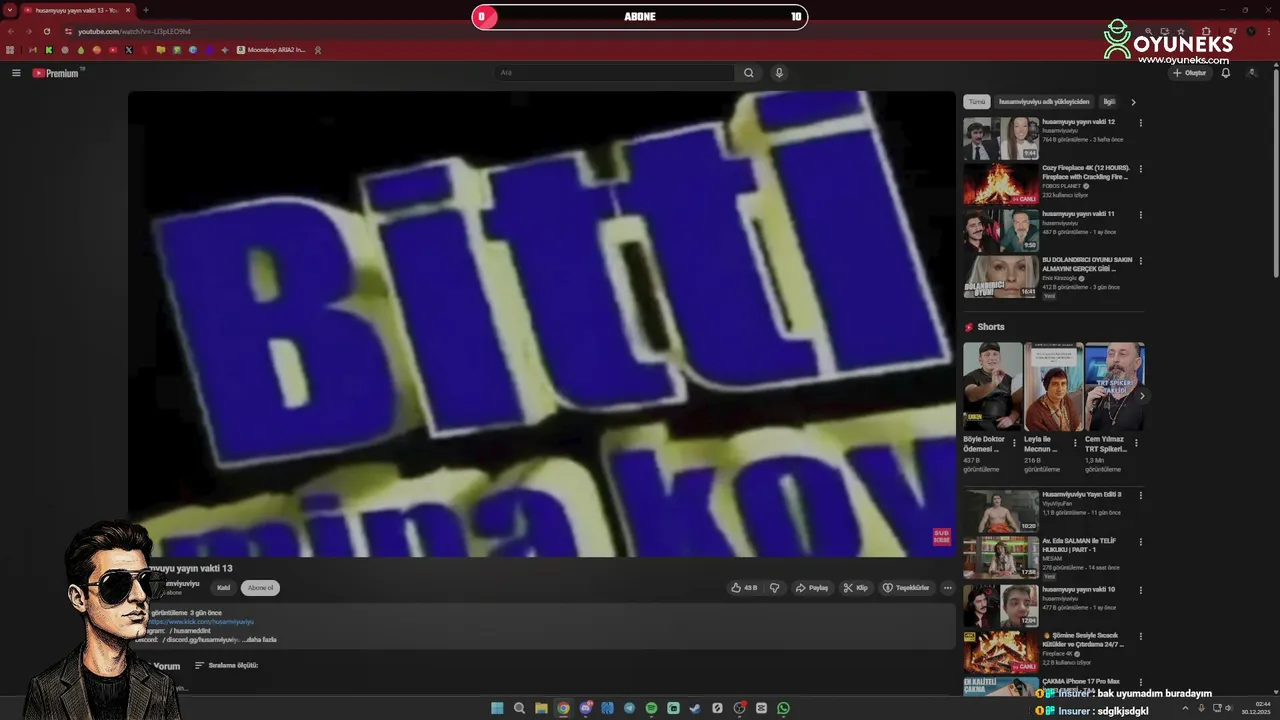Click the search magnifier button
This screenshot has width=1280, height=720.
pyautogui.click(x=748, y=73)
